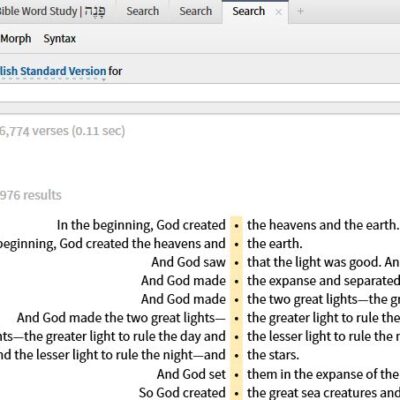Click the 976 results heading
This screenshot has height=400, width=400.
(31, 195)
